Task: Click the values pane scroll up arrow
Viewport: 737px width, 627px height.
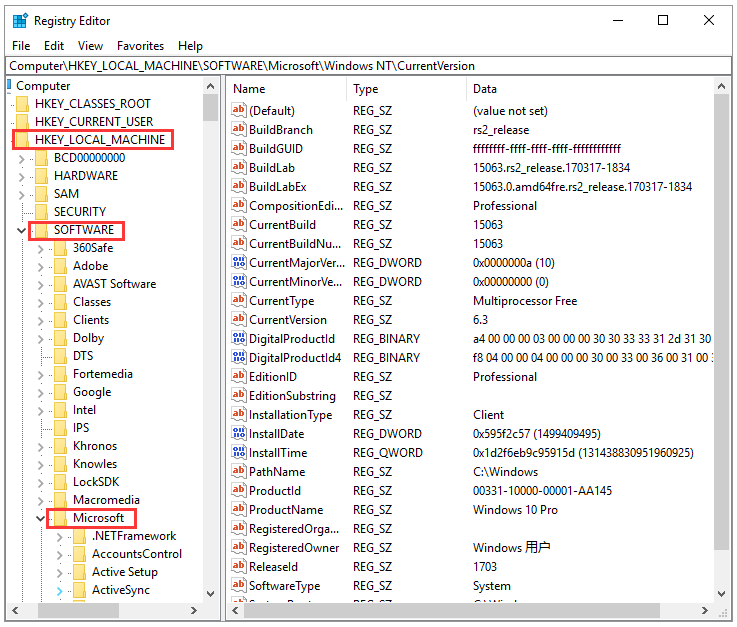Action: click(721, 86)
